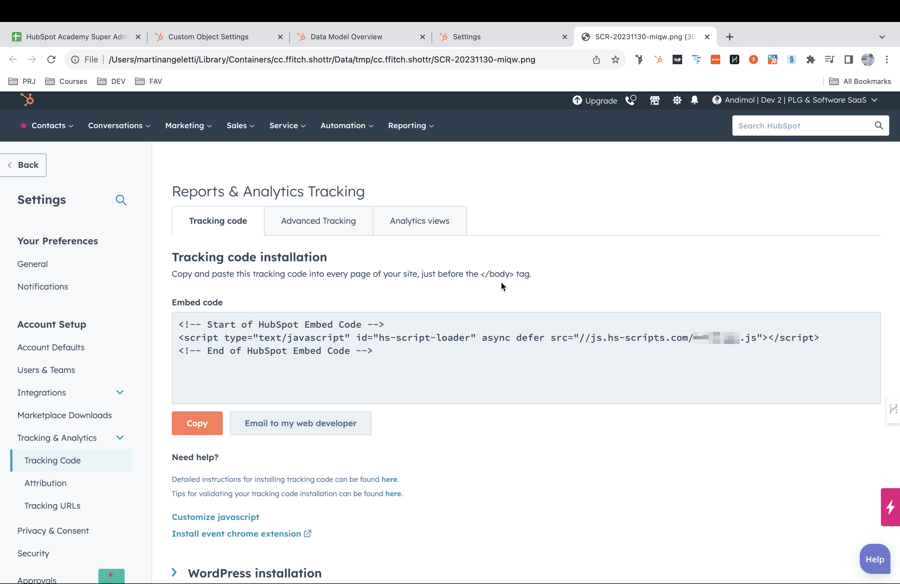The height and width of the screenshot is (584, 900).
Task: Open the account menu dropdown
Action: click(x=795, y=100)
